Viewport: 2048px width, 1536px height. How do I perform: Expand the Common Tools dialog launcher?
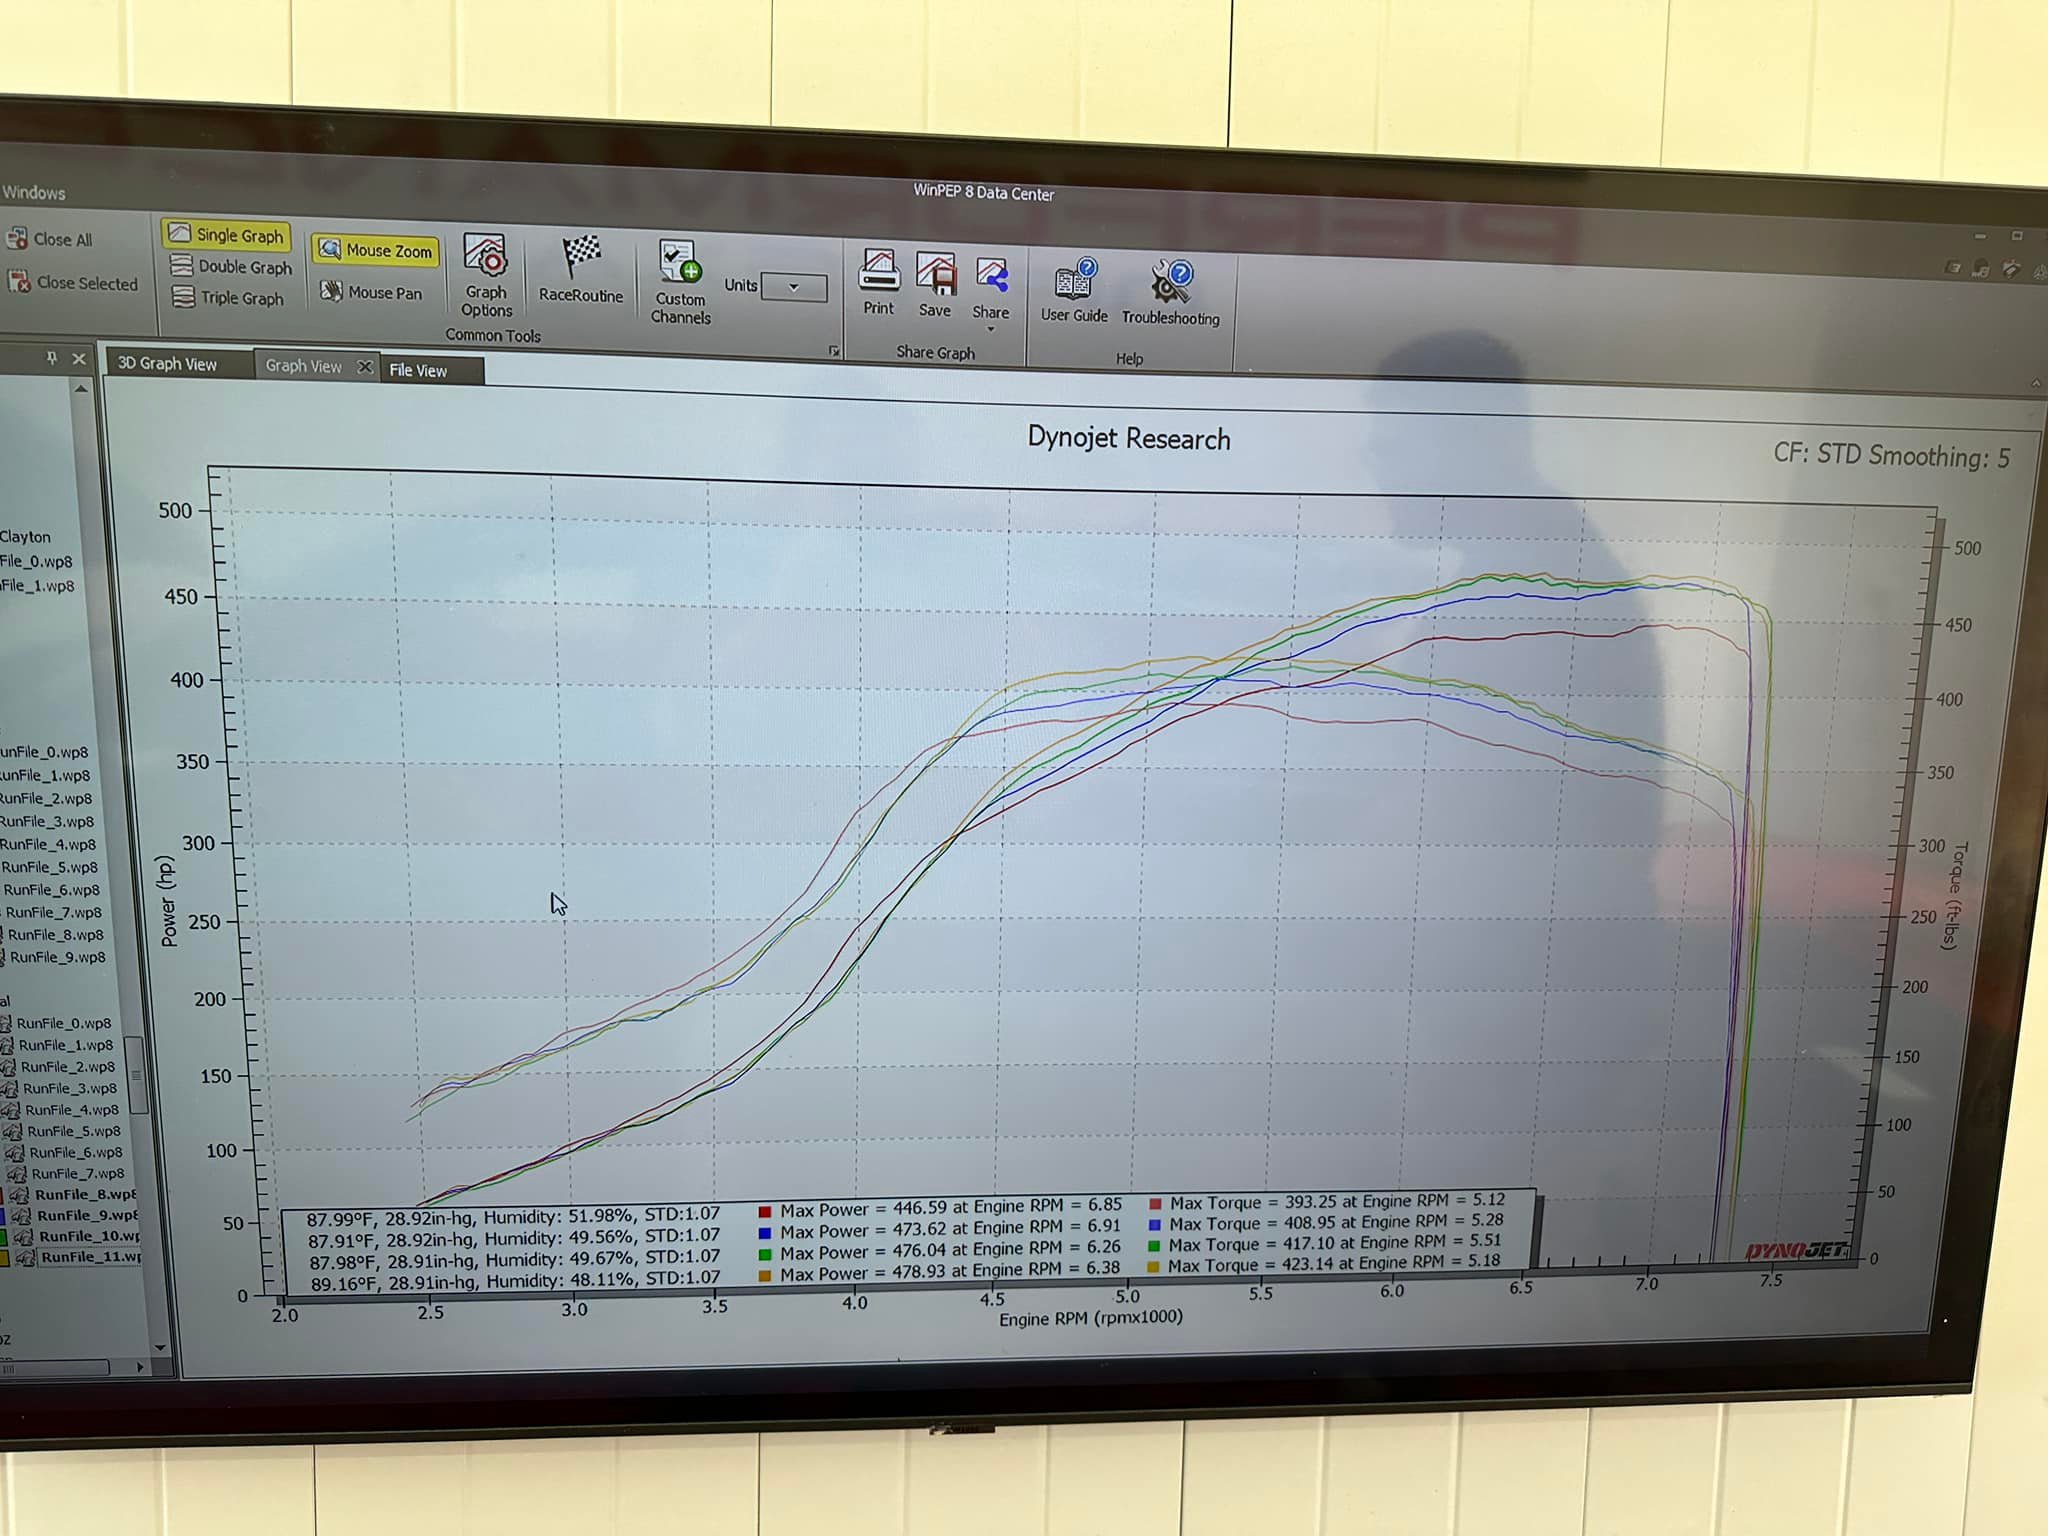pyautogui.click(x=834, y=350)
